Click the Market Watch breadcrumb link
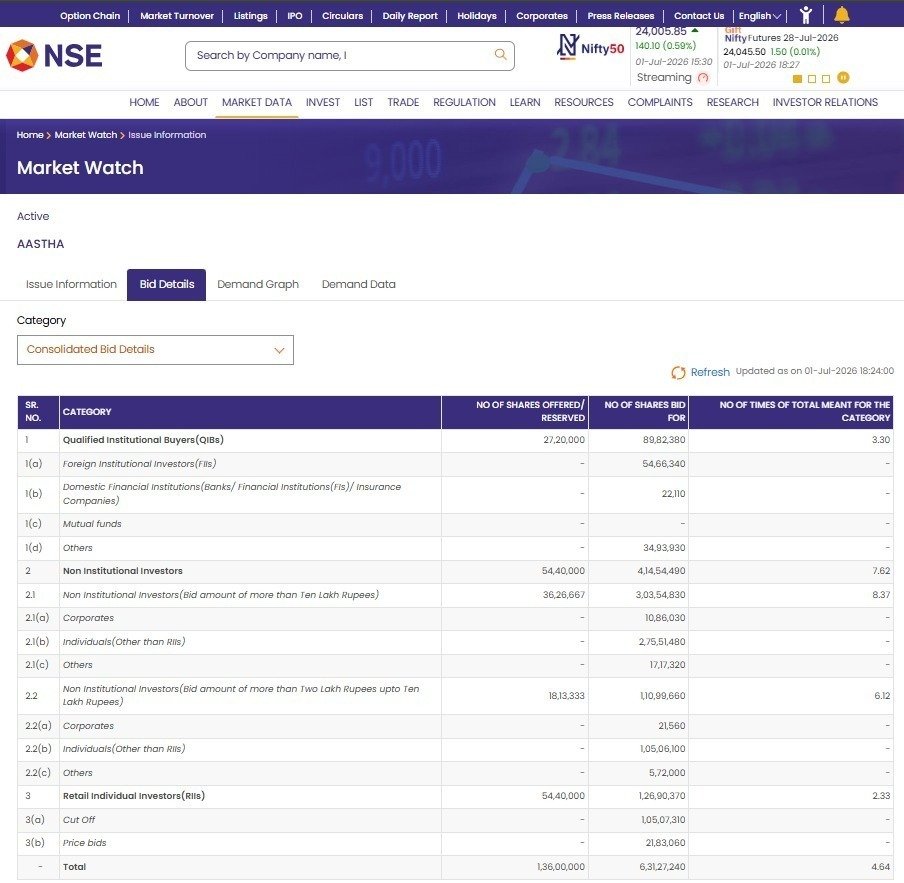This screenshot has height=883, width=904. (86, 135)
